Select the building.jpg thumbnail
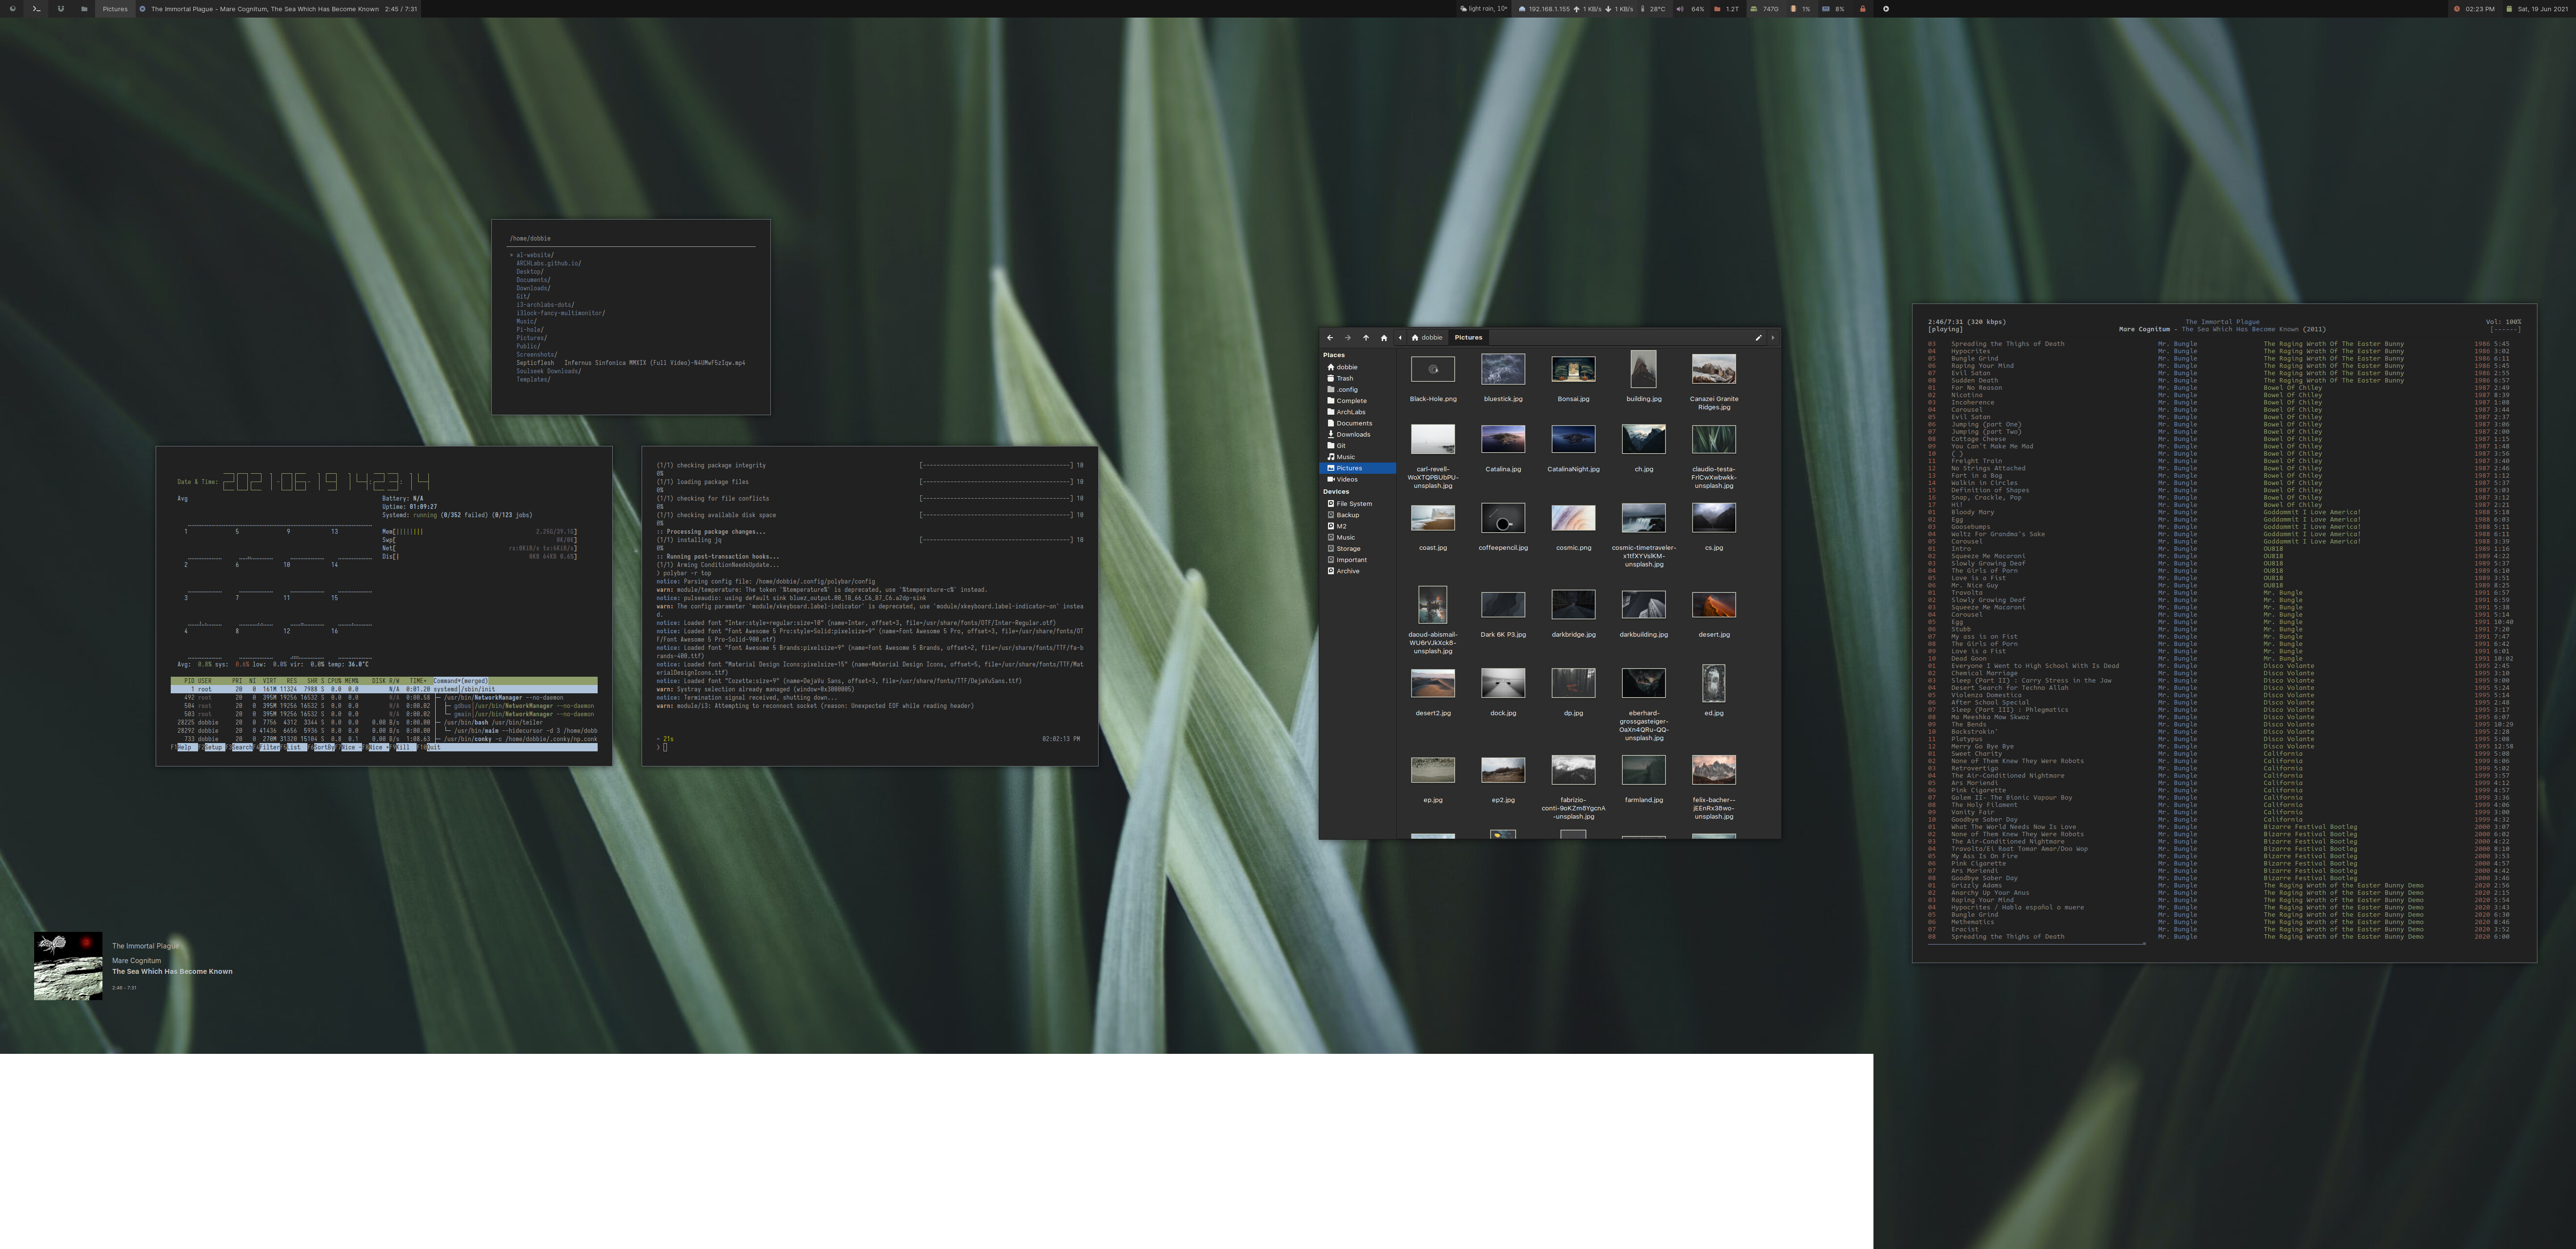The width and height of the screenshot is (2576, 1249). (x=1643, y=369)
